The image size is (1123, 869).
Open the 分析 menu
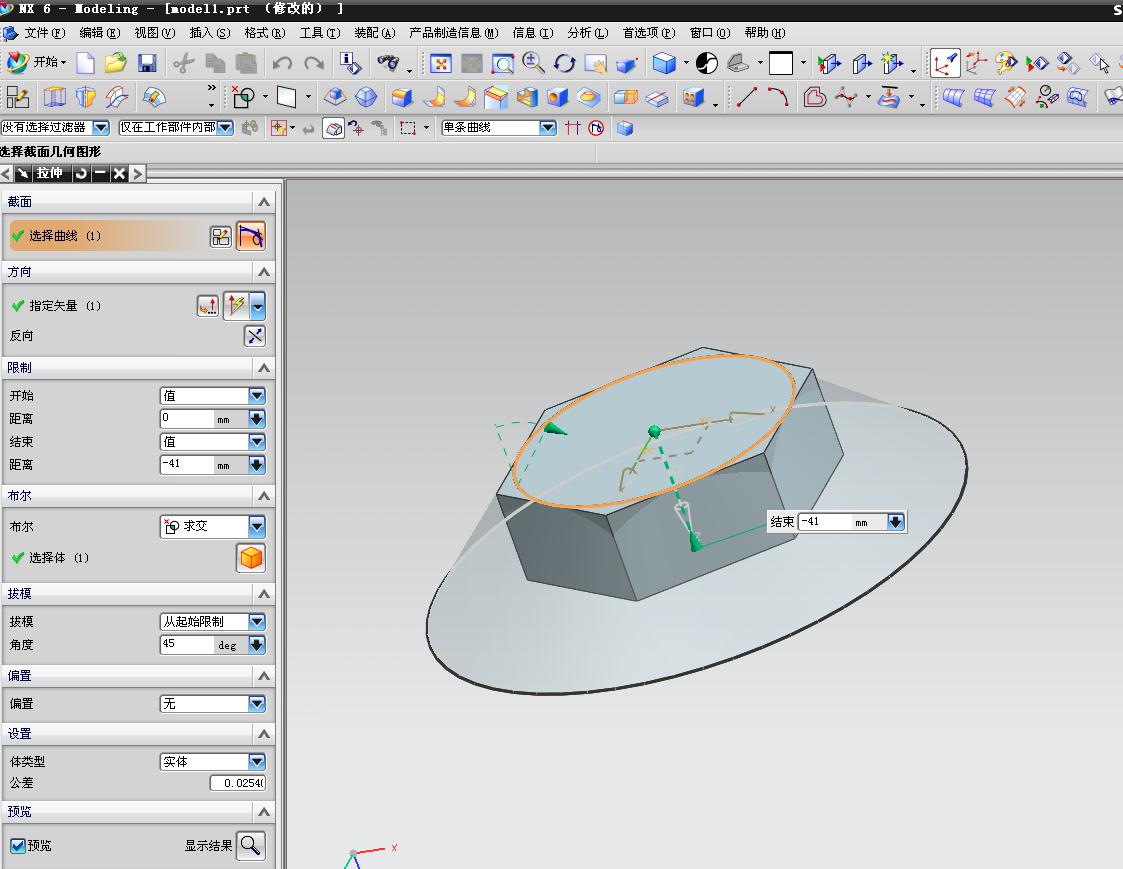click(587, 33)
